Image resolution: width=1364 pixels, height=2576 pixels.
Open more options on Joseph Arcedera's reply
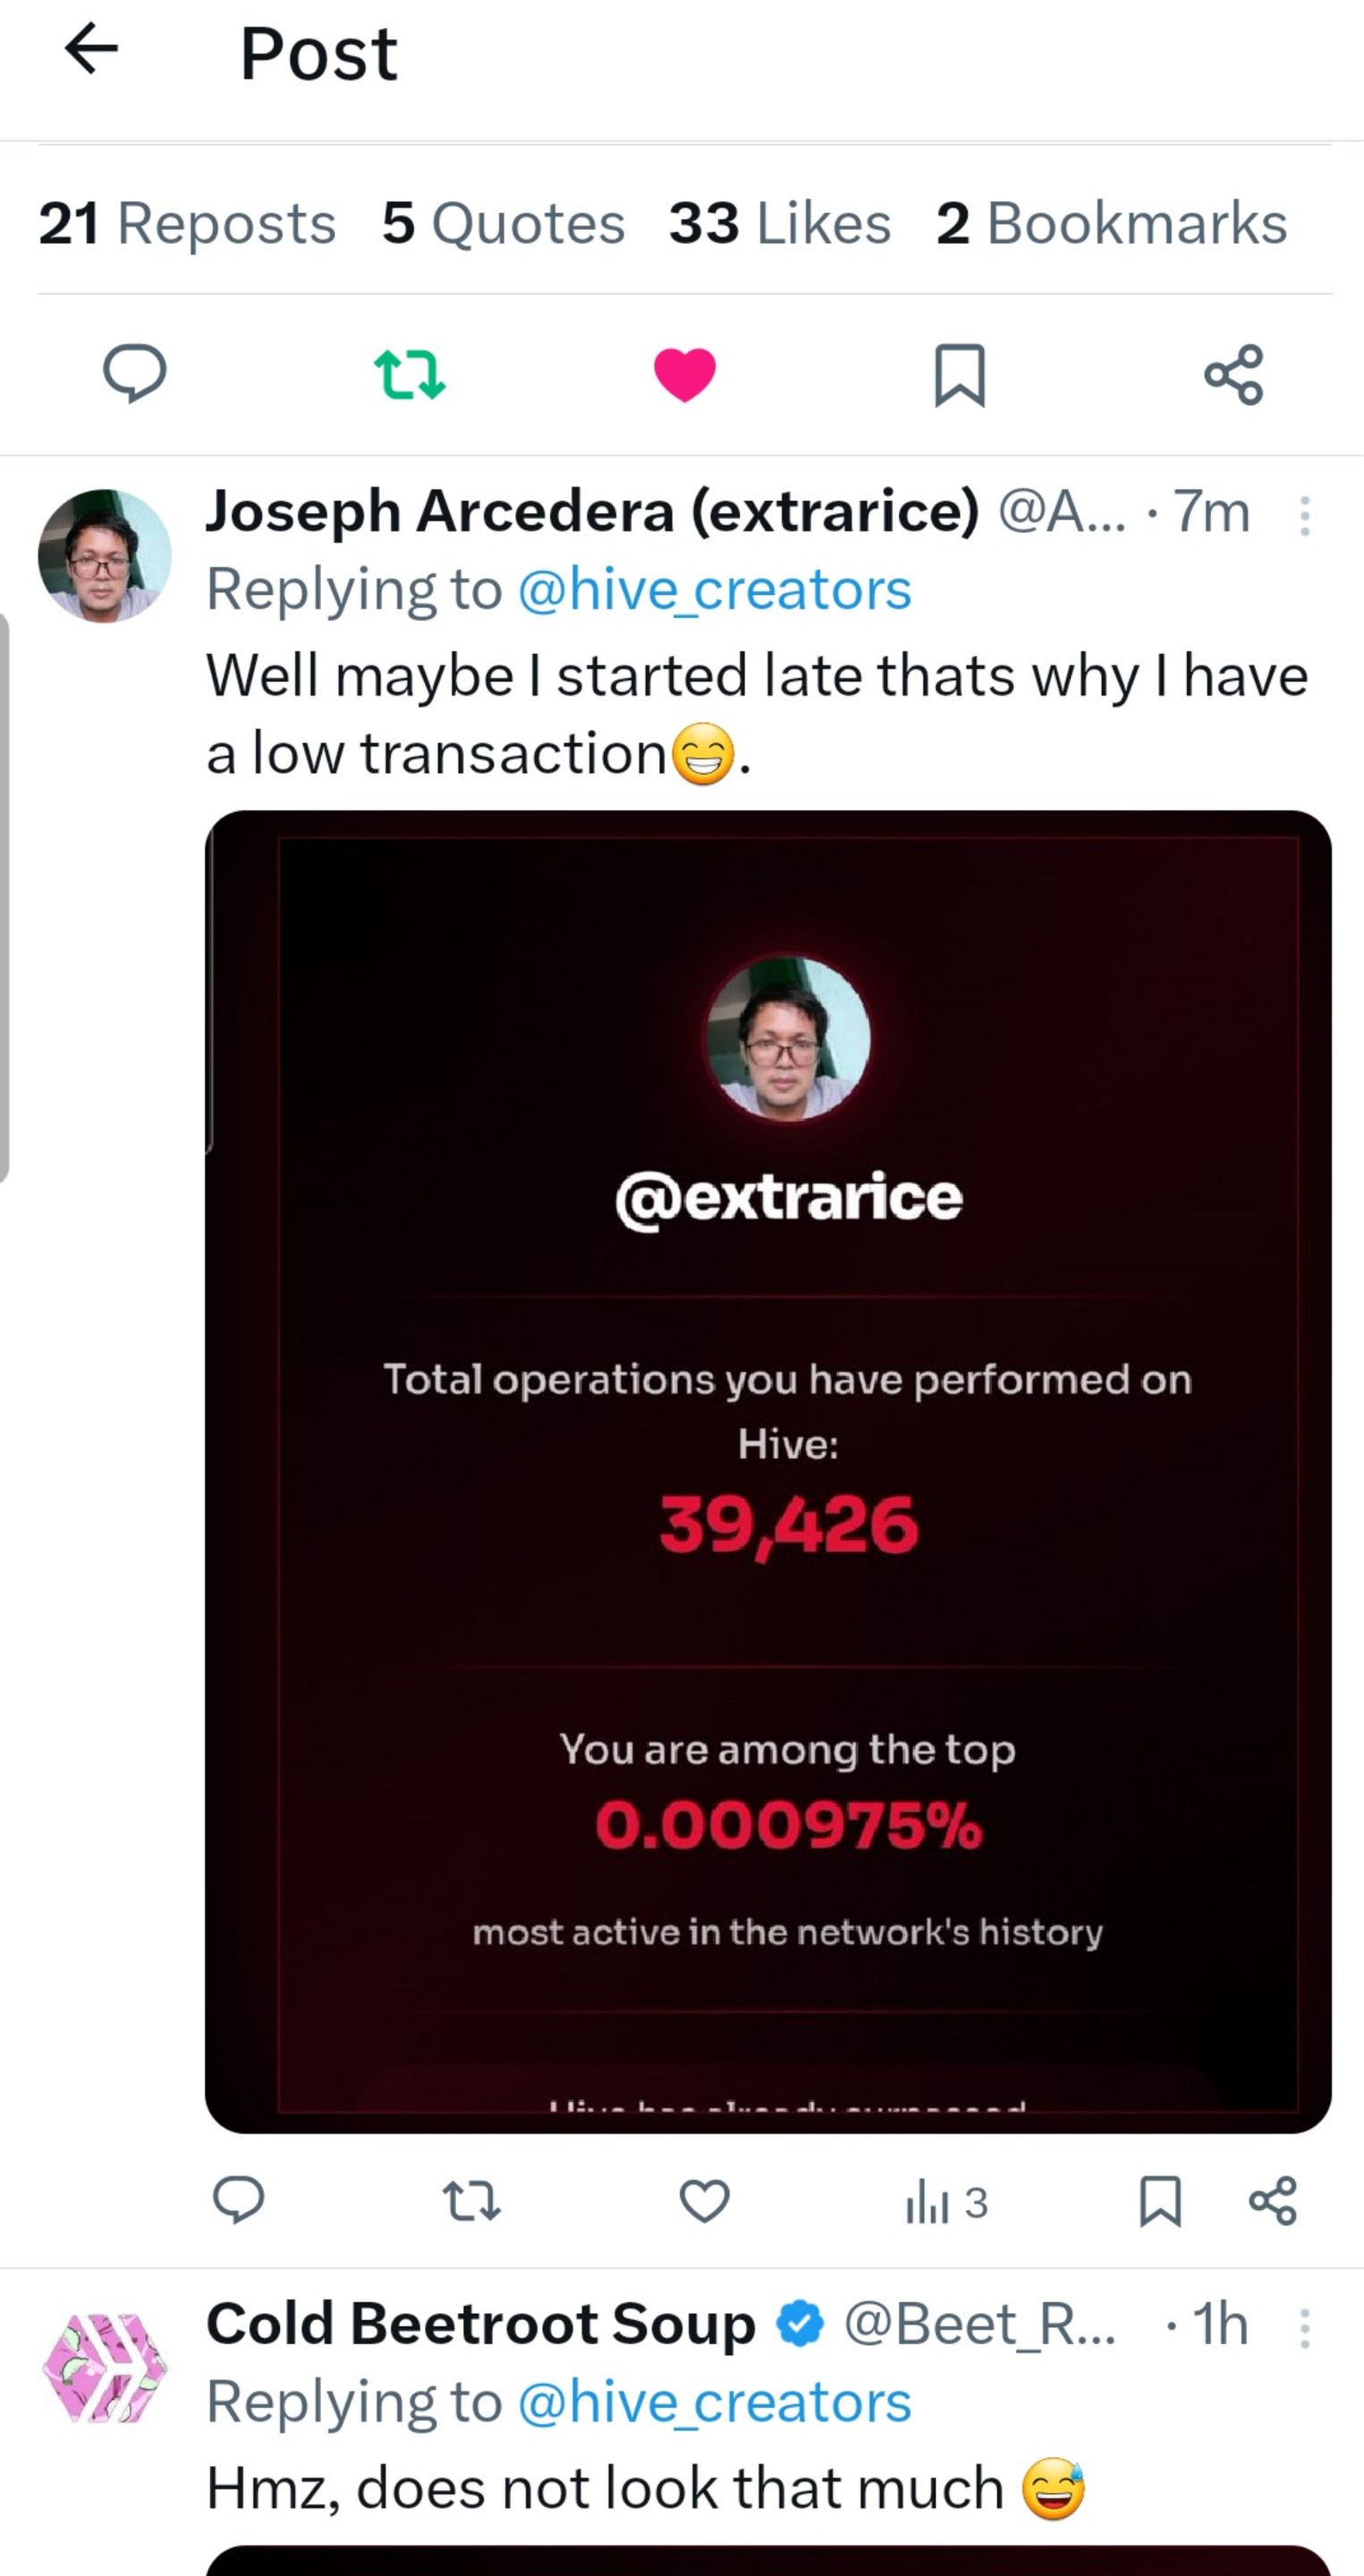tap(1304, 516)
